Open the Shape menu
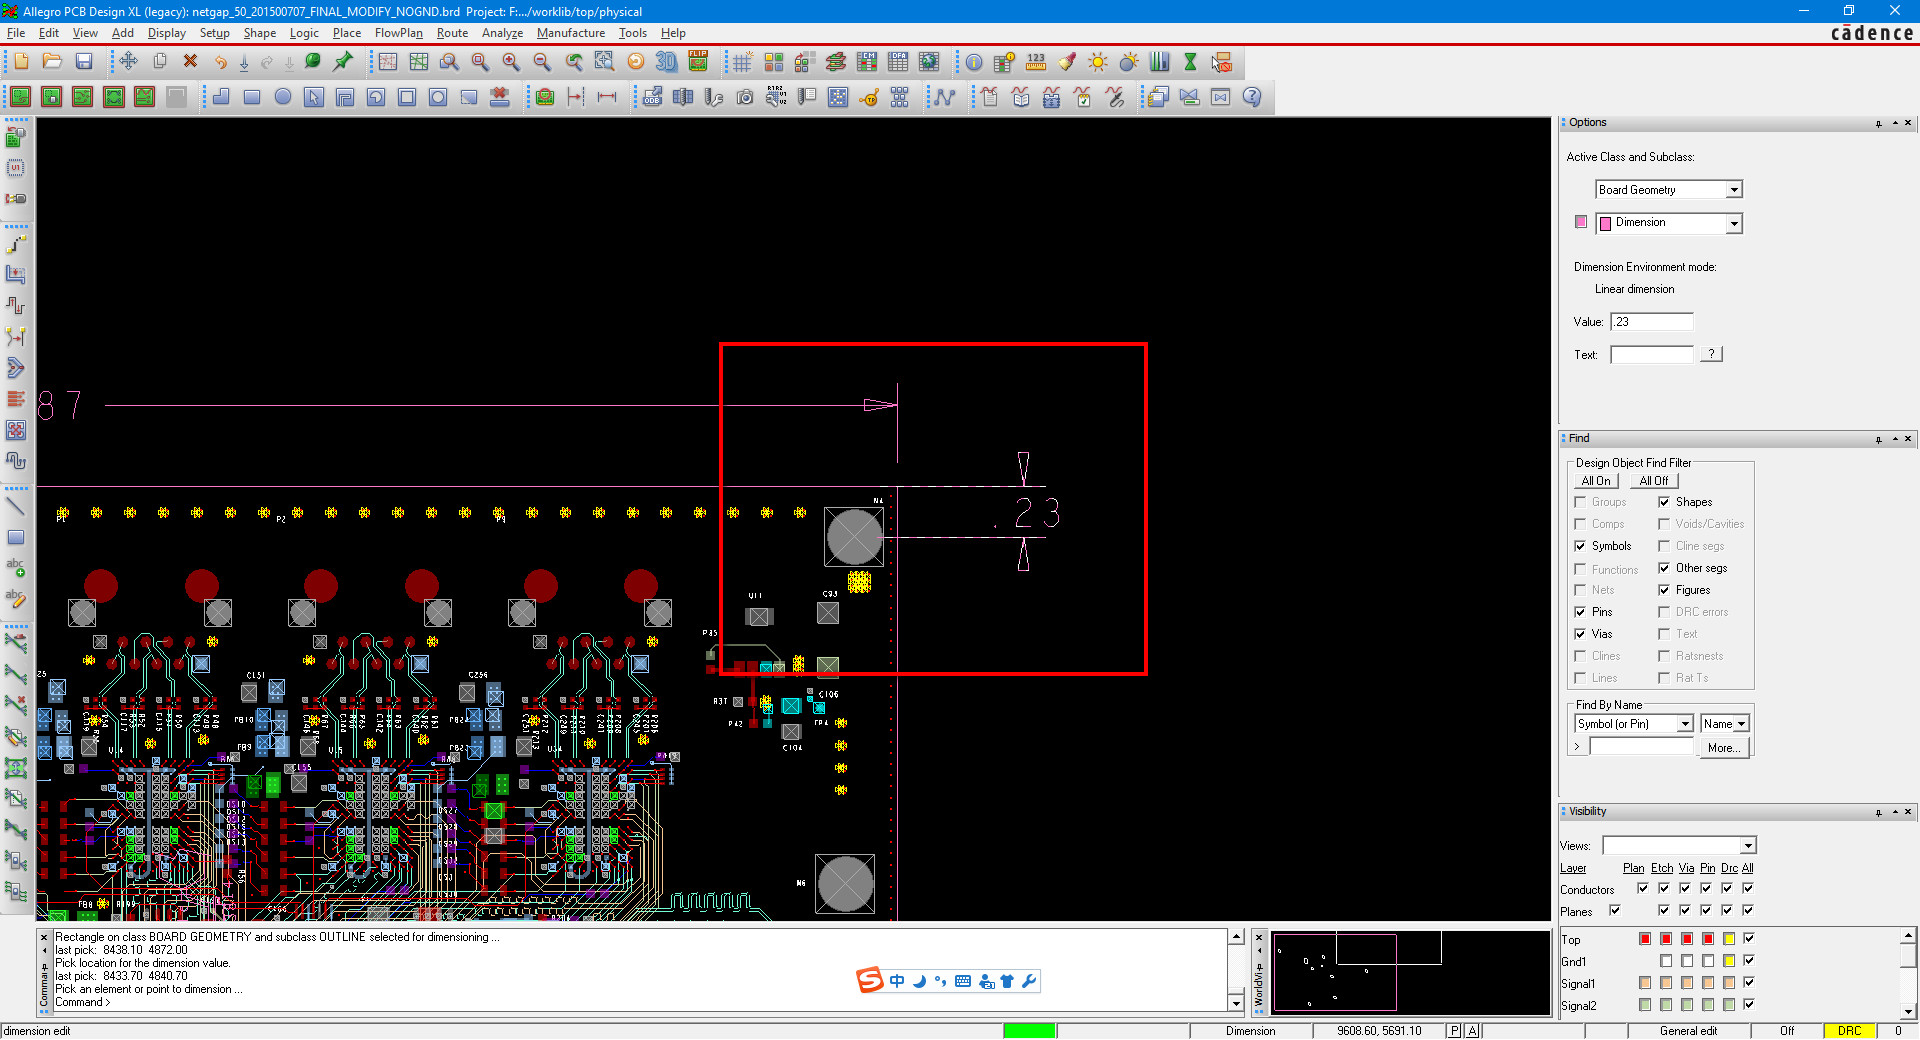1920x1040 pixels. (260, 33)
